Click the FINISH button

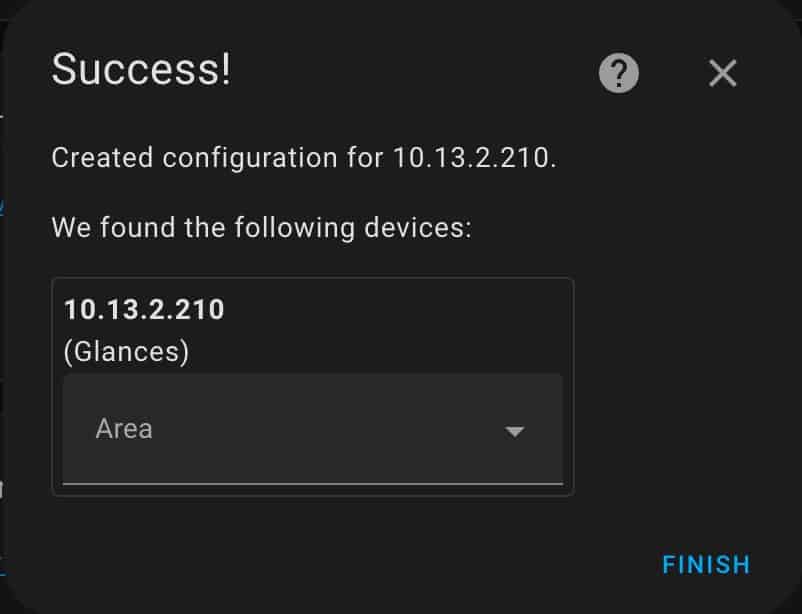coord(706,565)
